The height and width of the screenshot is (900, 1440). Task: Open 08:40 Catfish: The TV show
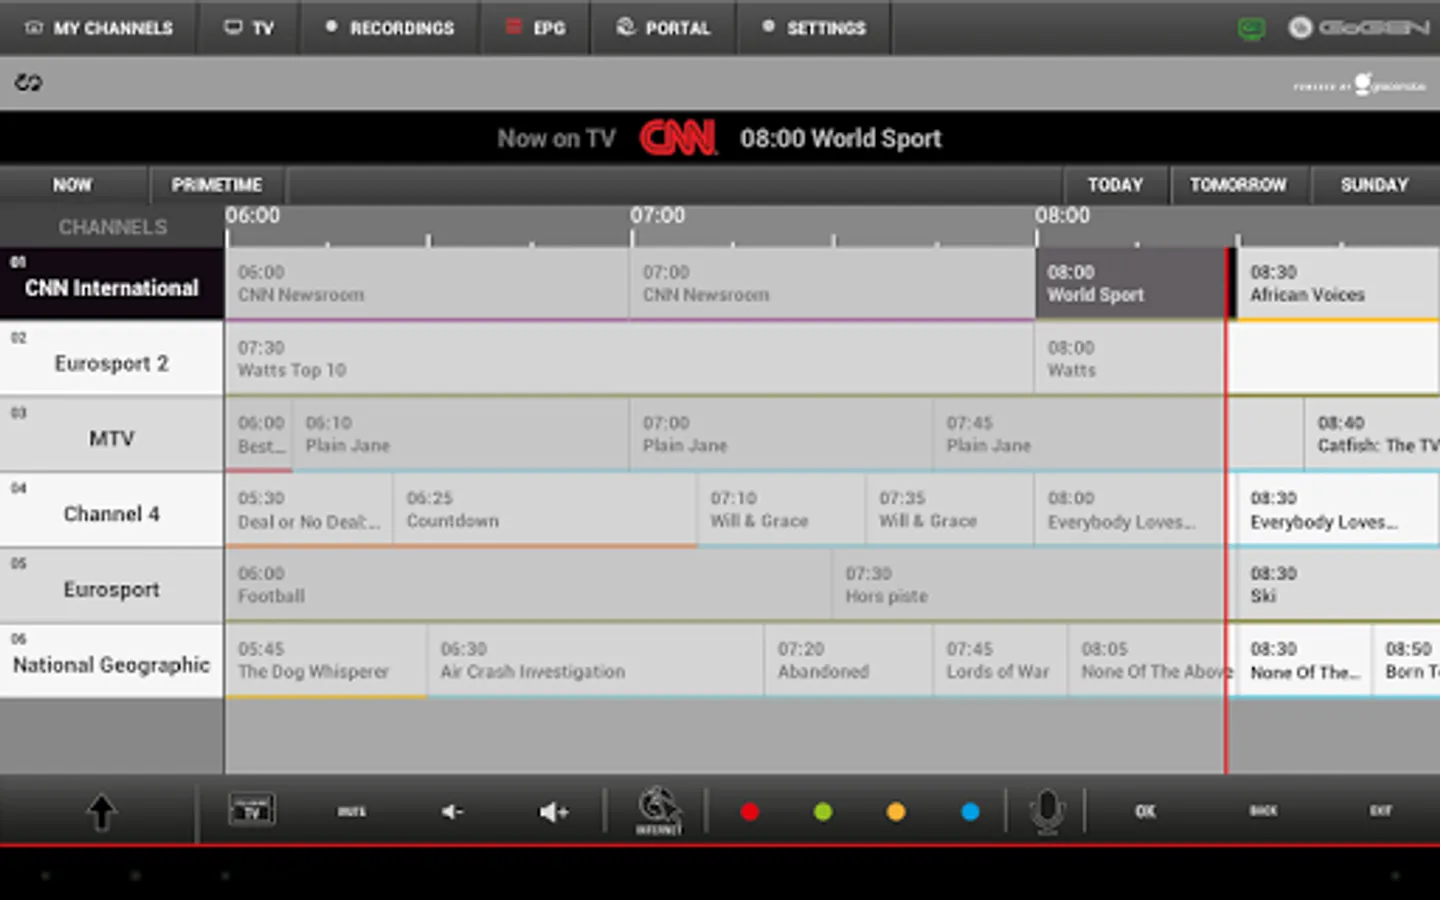coord(1373,435)
